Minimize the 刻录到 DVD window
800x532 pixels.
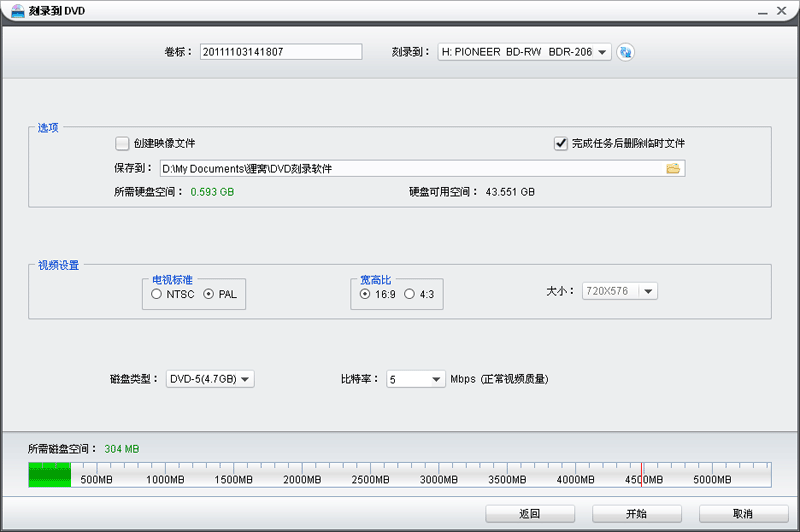click(762, 11)
